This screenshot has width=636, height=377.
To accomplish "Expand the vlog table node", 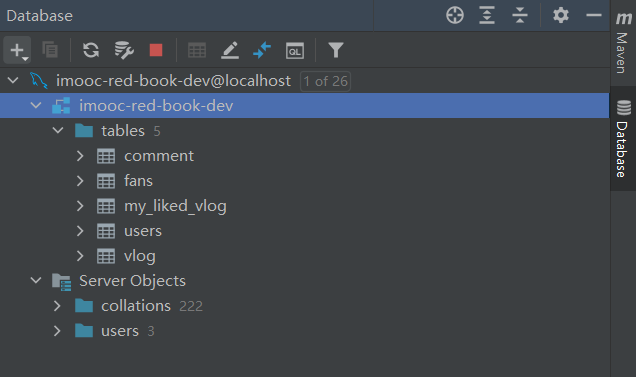I will pyautogui.click(x=80, y=256).
